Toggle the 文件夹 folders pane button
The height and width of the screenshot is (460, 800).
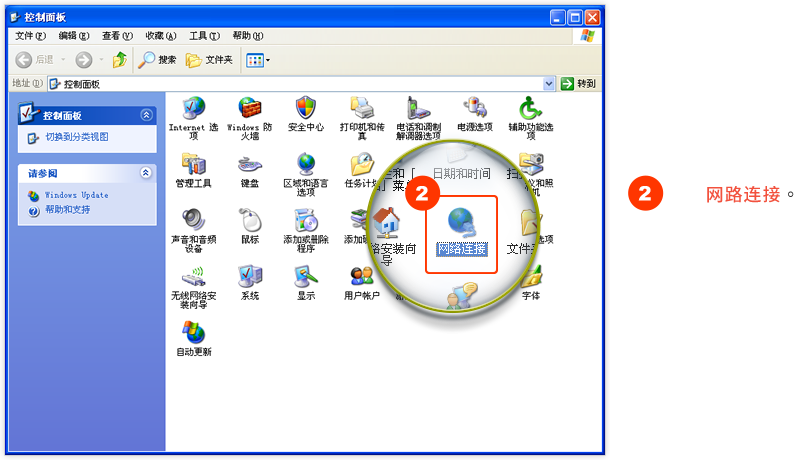[x=209, y=60]
